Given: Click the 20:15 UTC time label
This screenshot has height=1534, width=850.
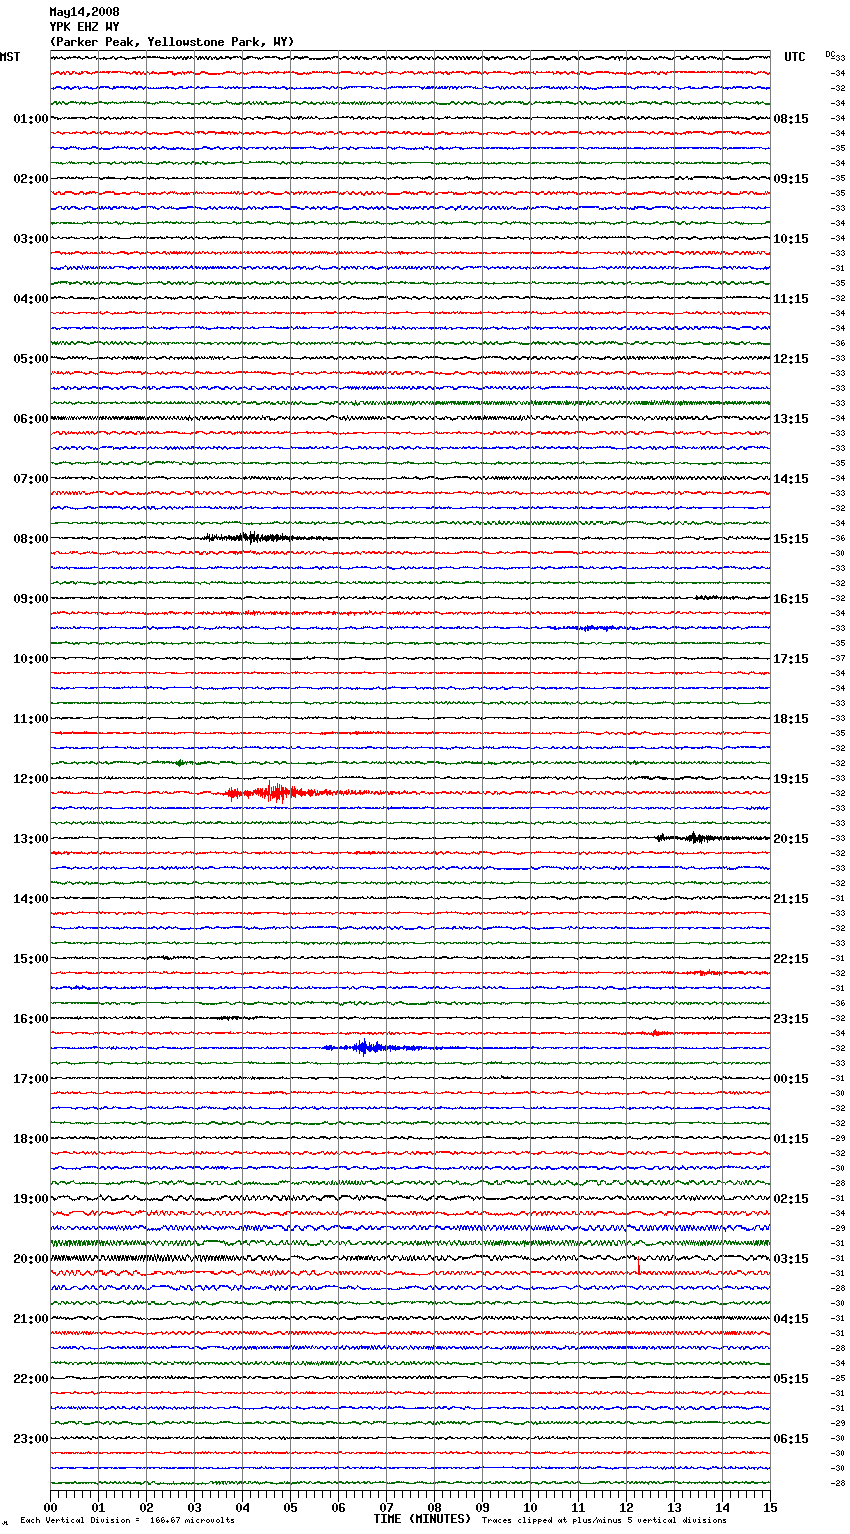Looking at the screenshot, I should (x=791, y=839).
